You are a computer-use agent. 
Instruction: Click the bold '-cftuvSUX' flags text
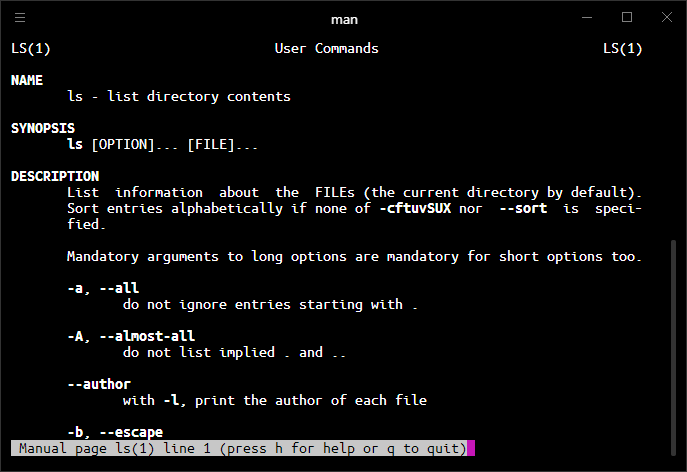415,208
